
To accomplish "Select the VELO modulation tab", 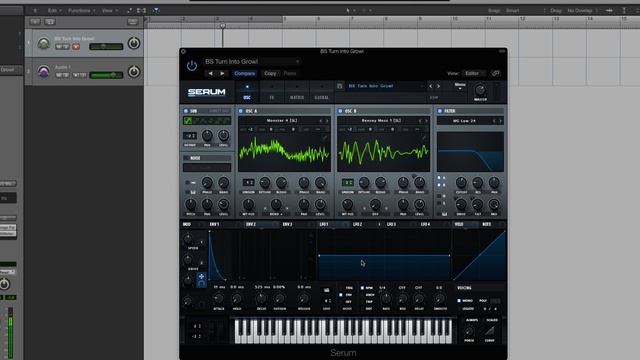I will pos(459,224).
